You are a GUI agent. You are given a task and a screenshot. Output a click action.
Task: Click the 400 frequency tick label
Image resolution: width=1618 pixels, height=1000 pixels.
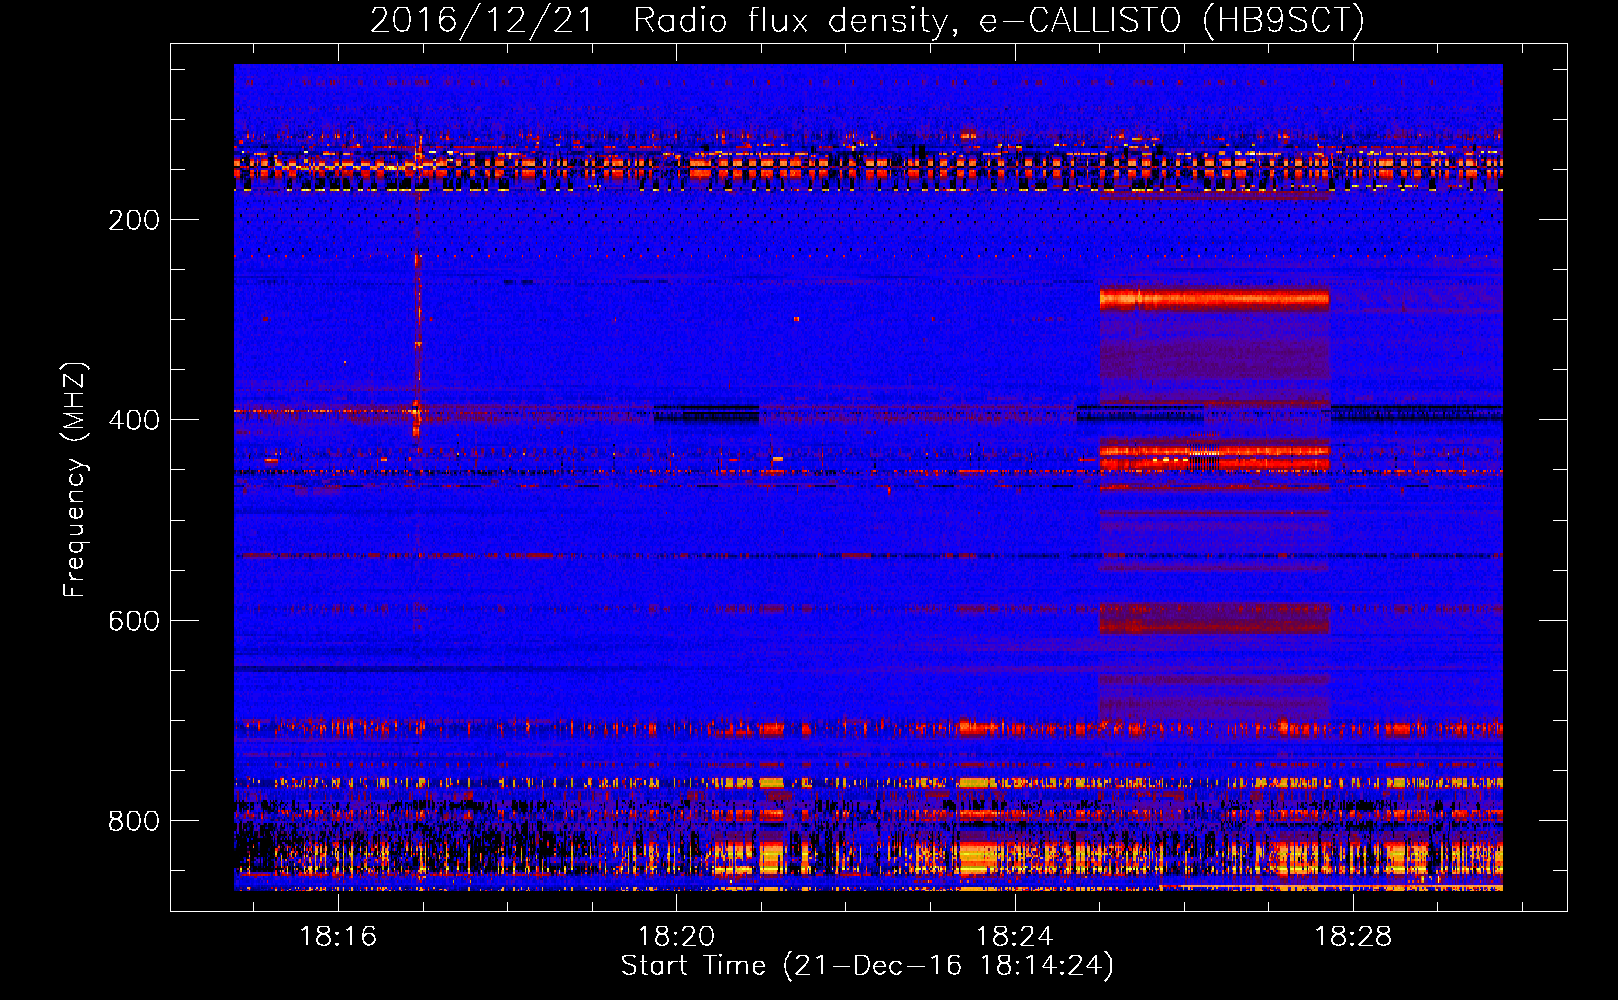134,420
